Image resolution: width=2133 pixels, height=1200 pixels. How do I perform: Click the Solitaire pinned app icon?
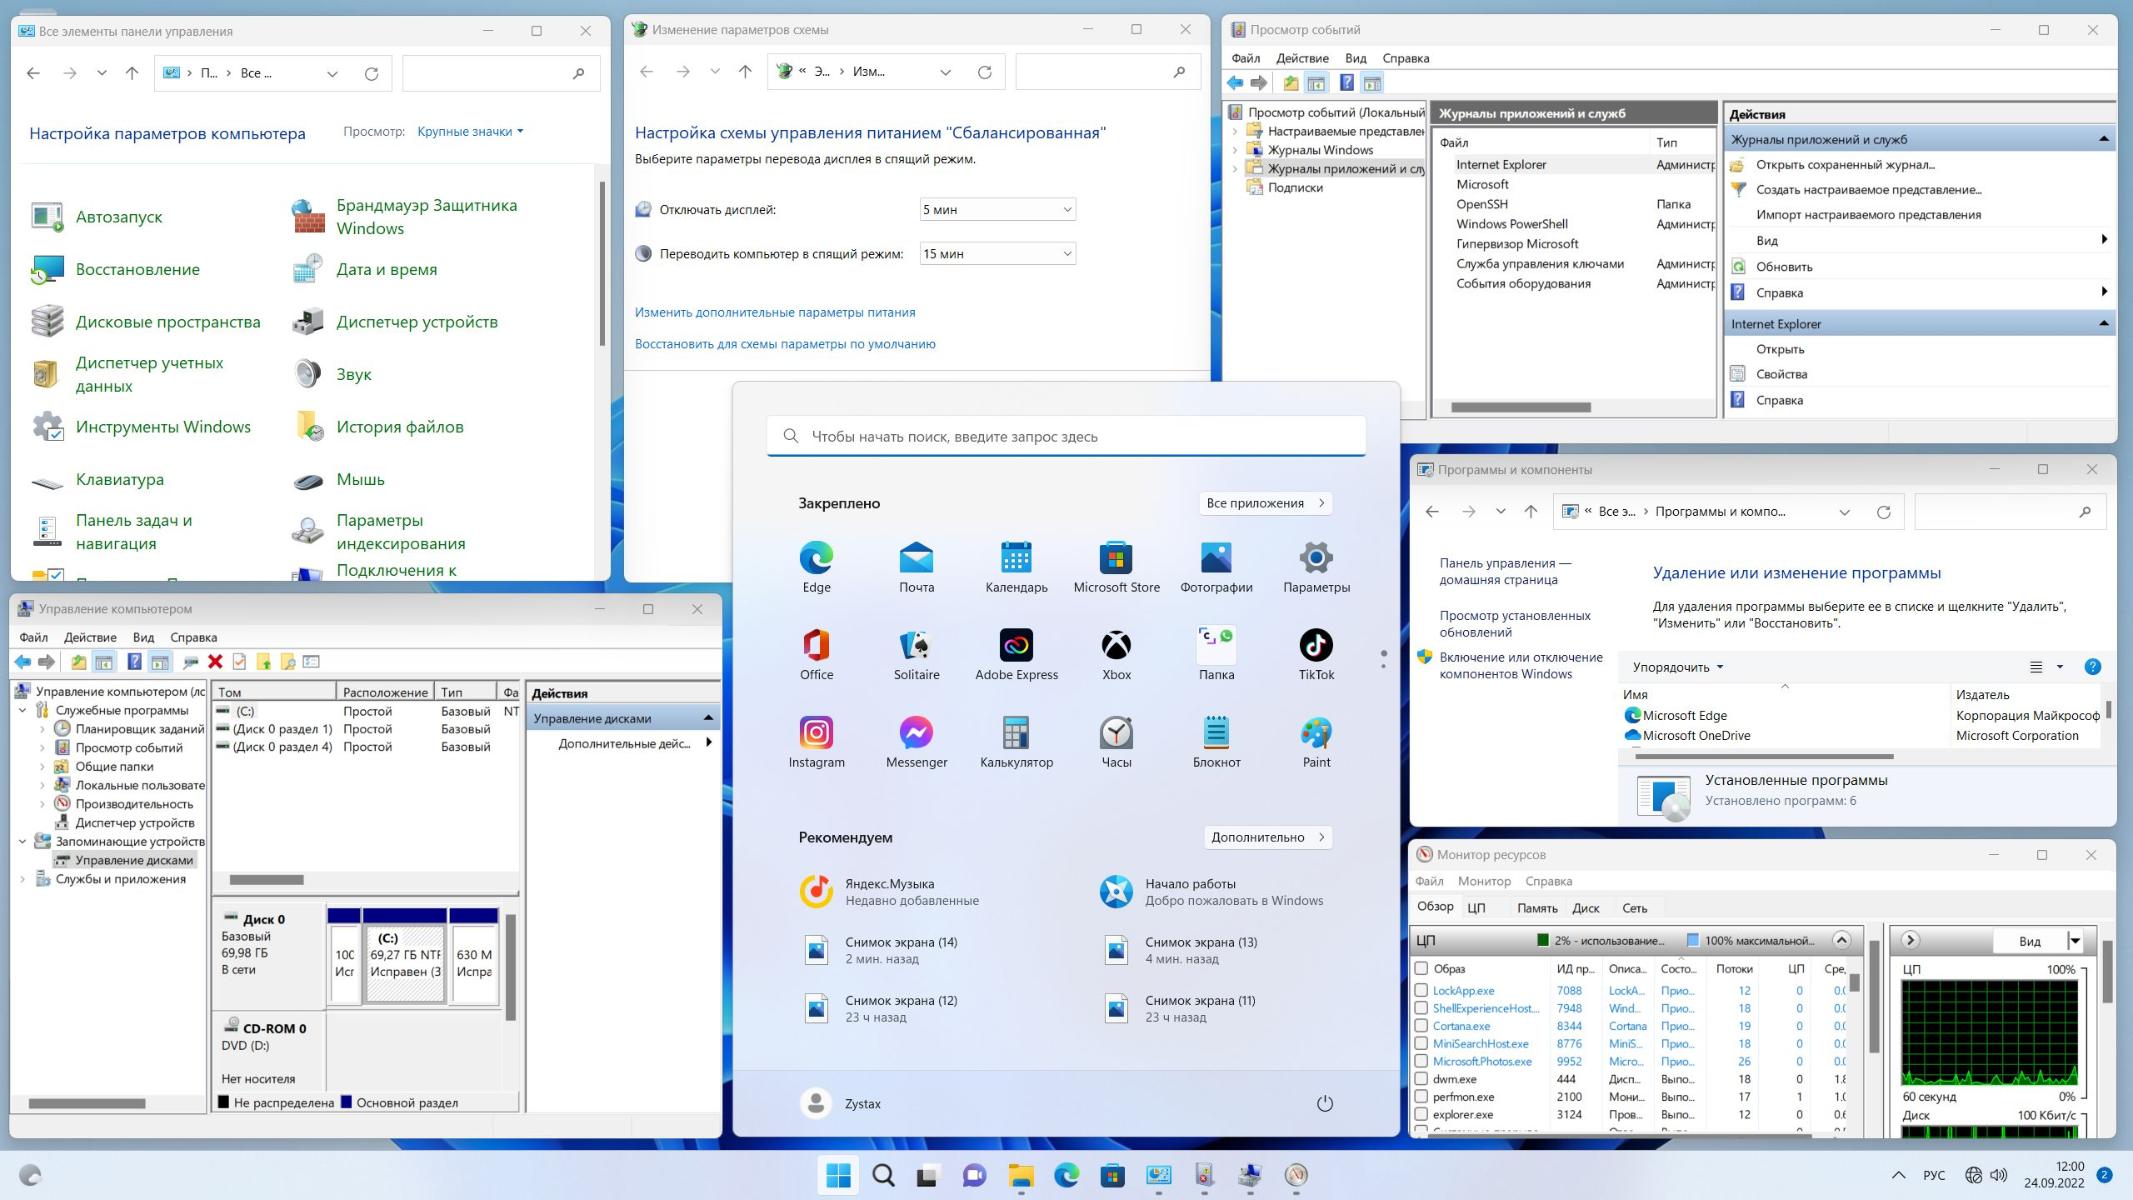(x=915, y=646)
